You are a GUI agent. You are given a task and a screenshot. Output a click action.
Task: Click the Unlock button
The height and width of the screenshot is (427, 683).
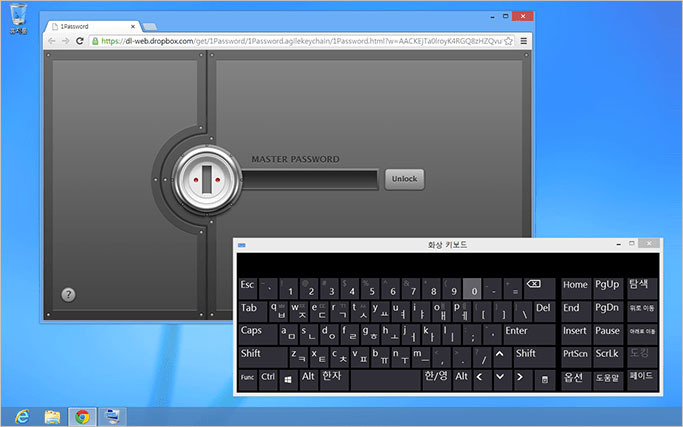404,179
